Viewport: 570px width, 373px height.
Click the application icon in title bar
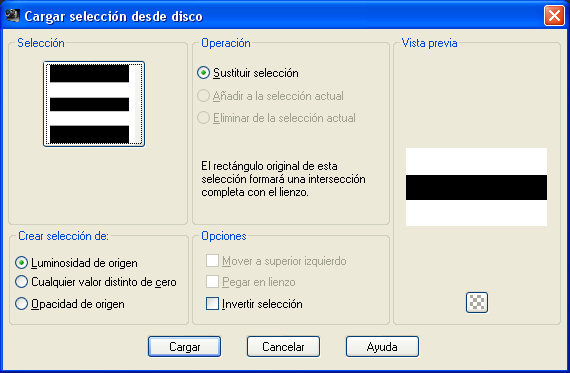tap(12, 15)
